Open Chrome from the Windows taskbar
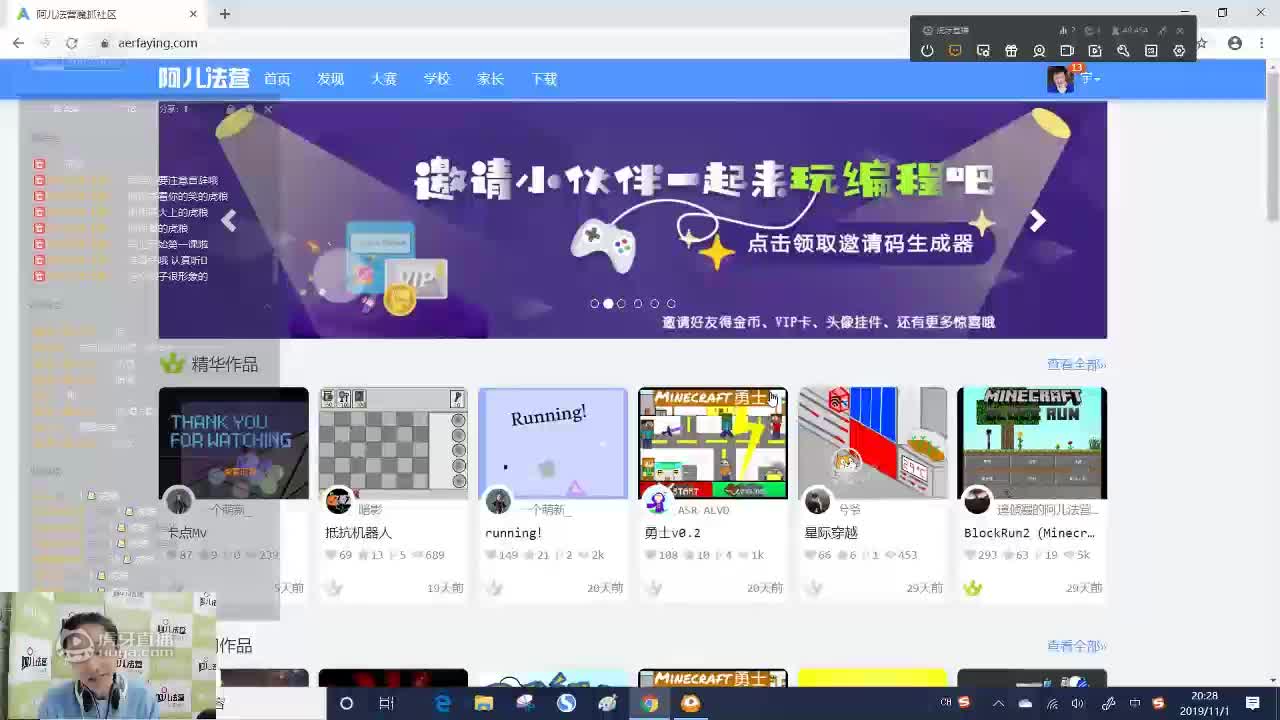Screen dimensions: 1280x720 pyautogui.click(x=649, y=703)
